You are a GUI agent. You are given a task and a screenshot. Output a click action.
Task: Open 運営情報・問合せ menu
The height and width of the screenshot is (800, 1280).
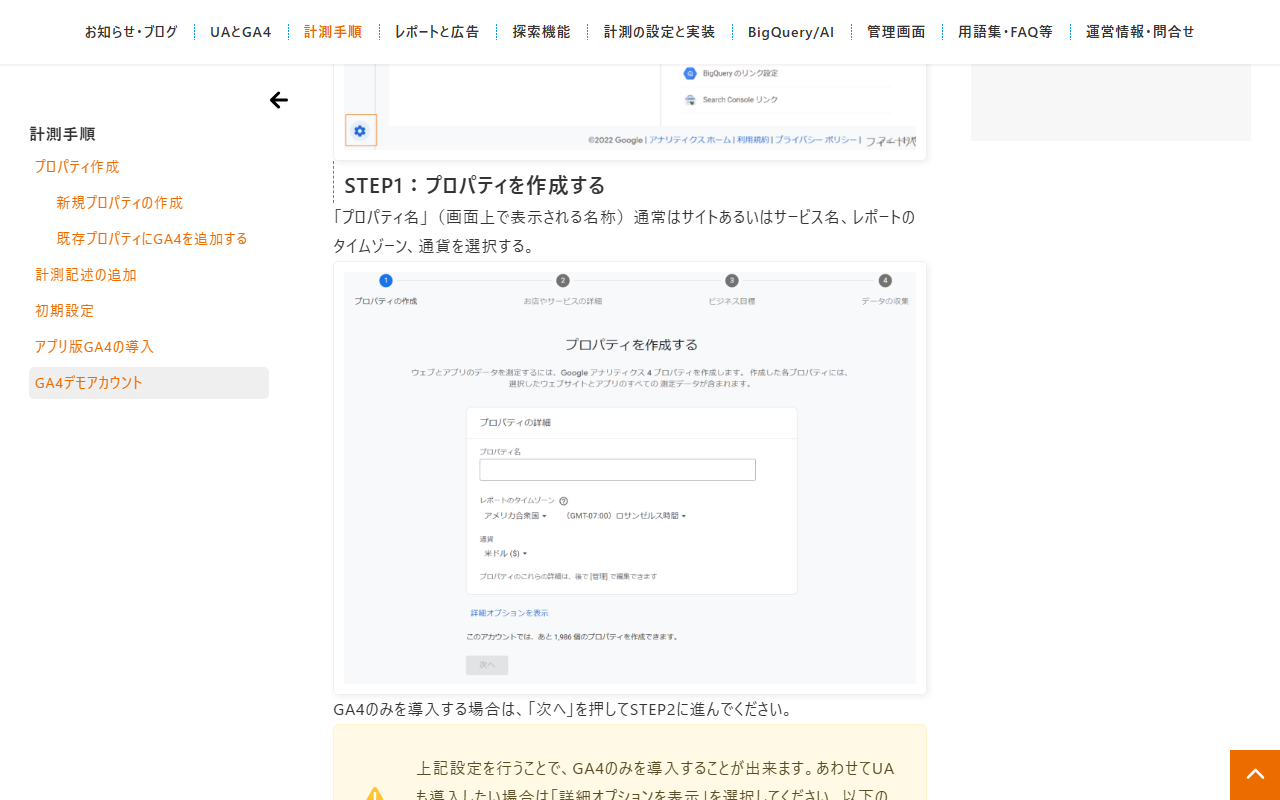point(1140,32)
